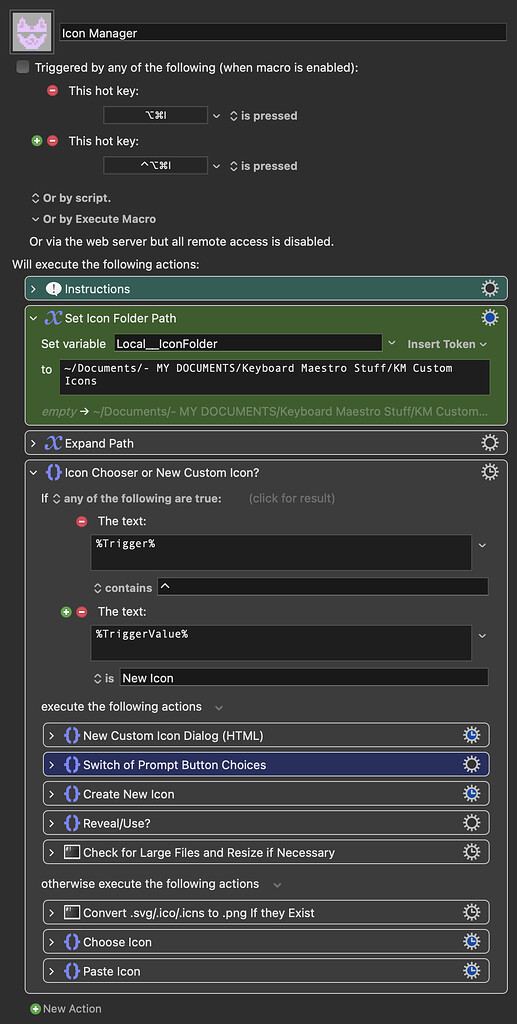Edit the 'New Icon' value field
Viewport: 517px width, 1024px height.
point(304,677)
